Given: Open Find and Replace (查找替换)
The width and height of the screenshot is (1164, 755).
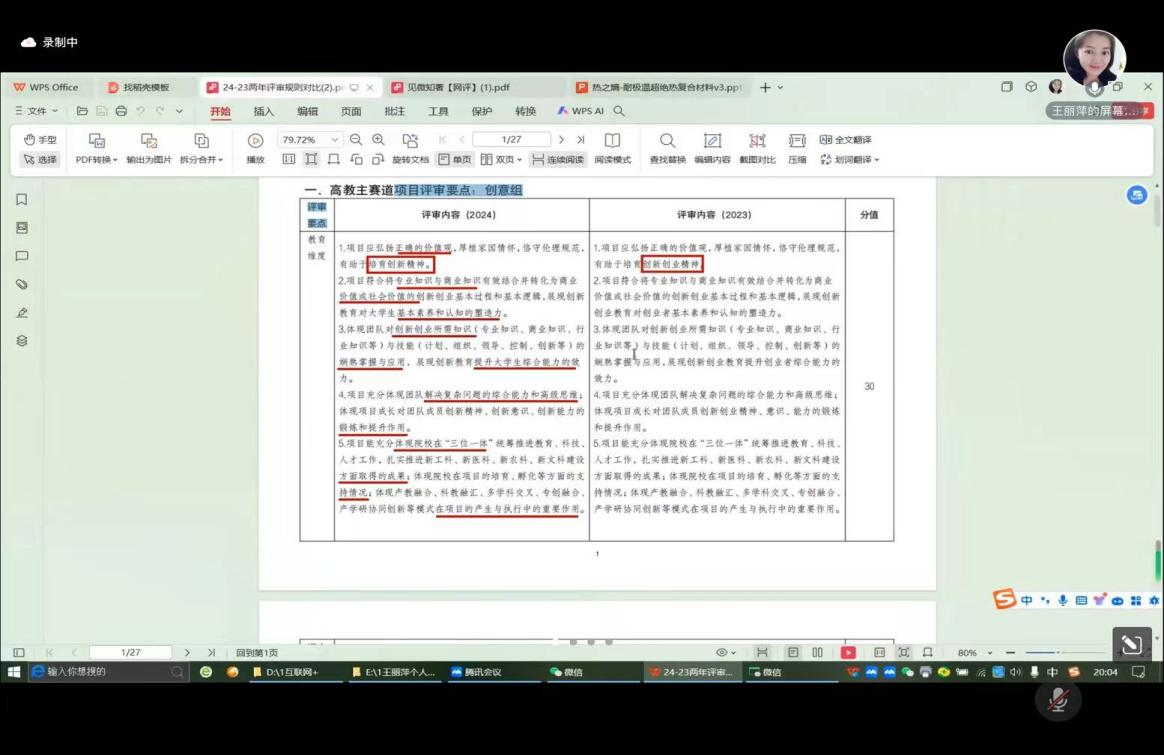Looking at the screenshot, I should [x=667, y=141].
